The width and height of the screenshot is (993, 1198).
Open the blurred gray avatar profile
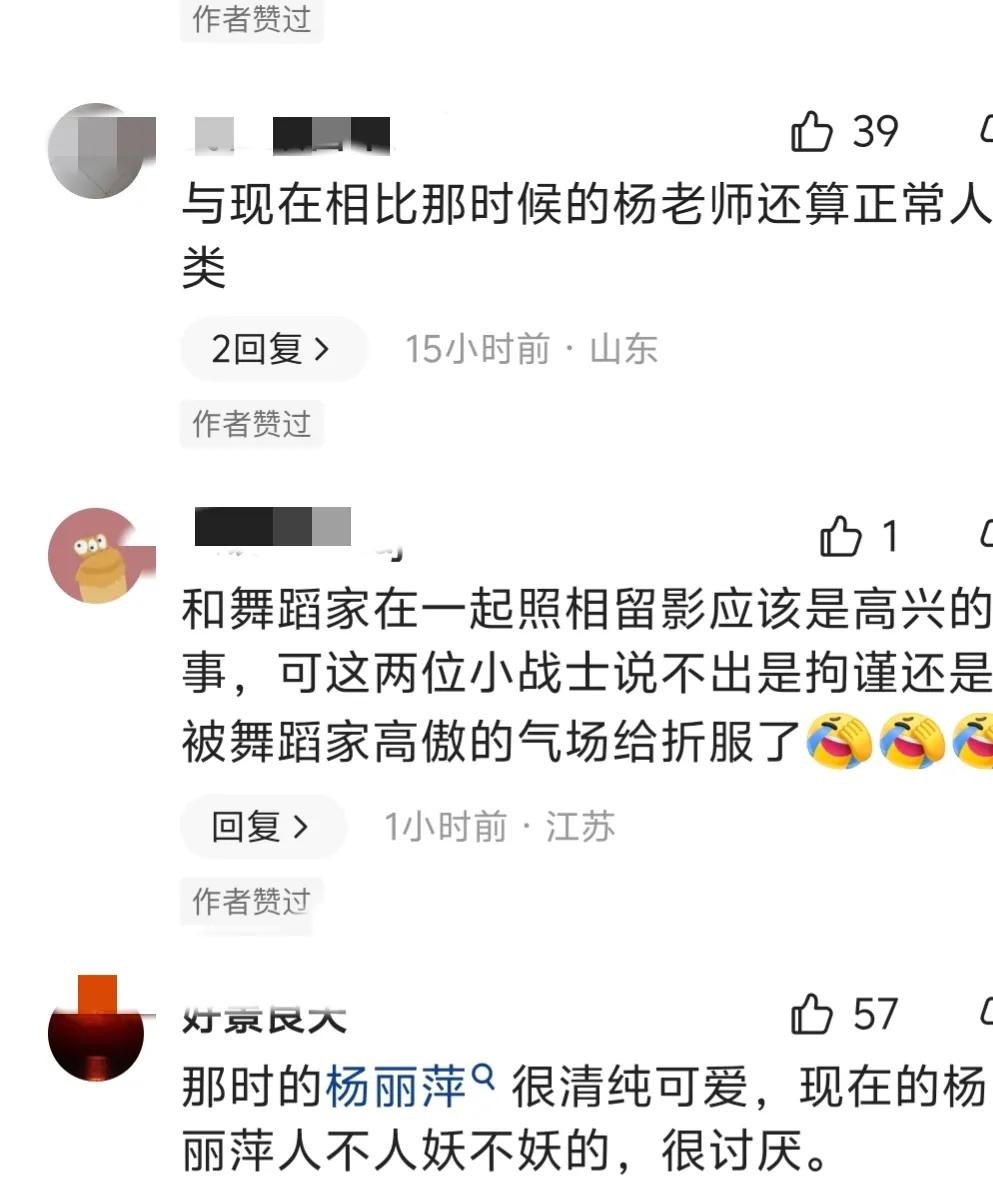(x=96, y=150)
